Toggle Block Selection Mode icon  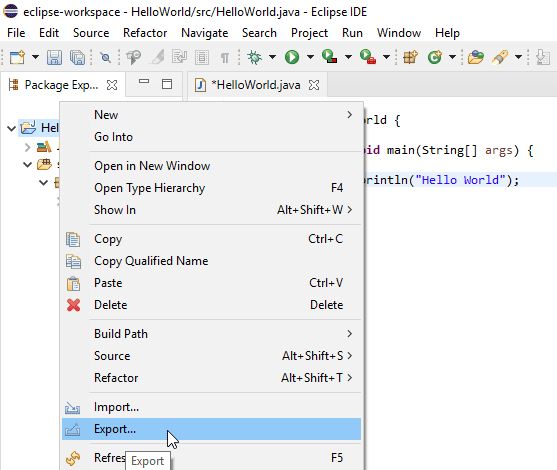pyautogui.click(x=202, y=57)
